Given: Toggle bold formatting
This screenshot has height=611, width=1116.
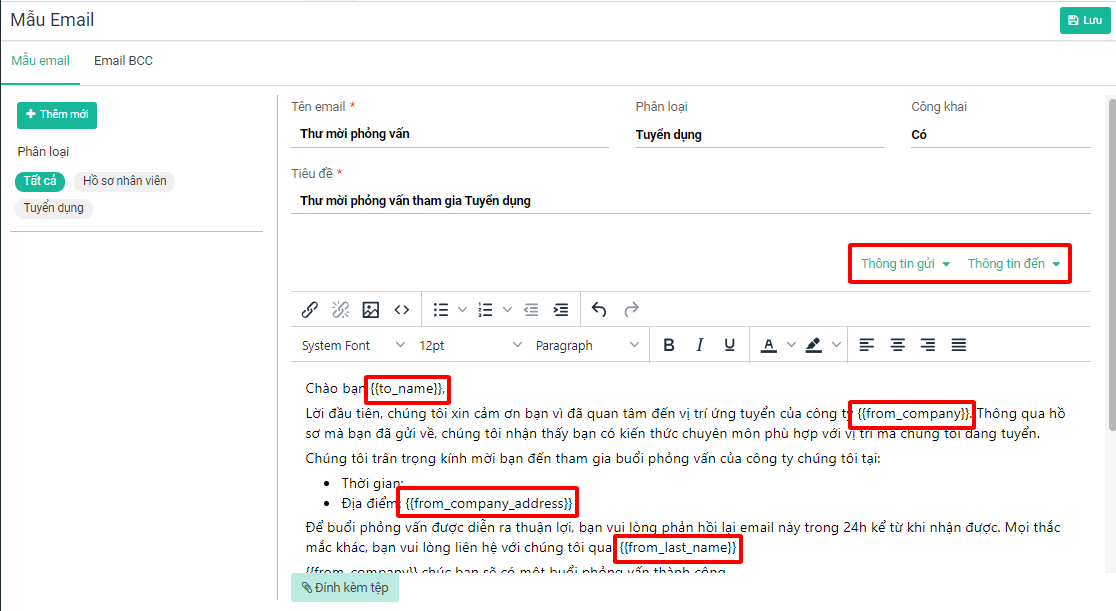Looking at the screenshot, I should point(669,345).
